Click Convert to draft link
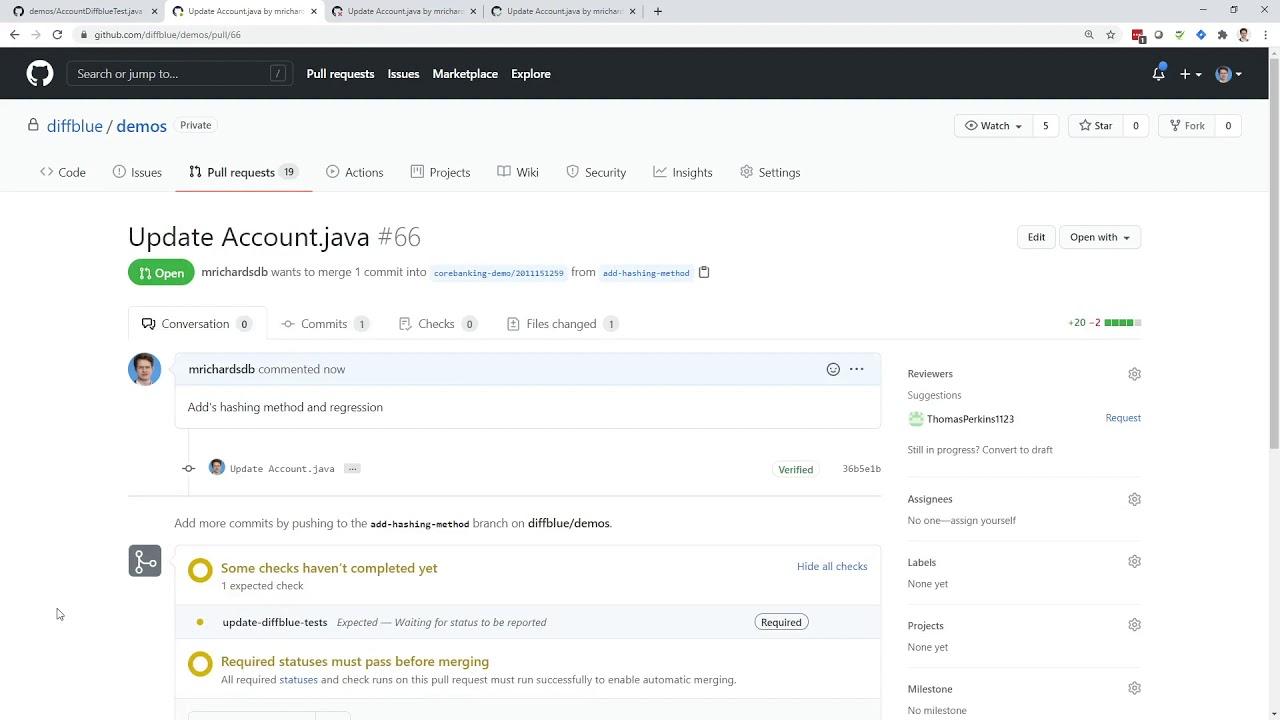The image size is (1280, 720). (1017, 450)
